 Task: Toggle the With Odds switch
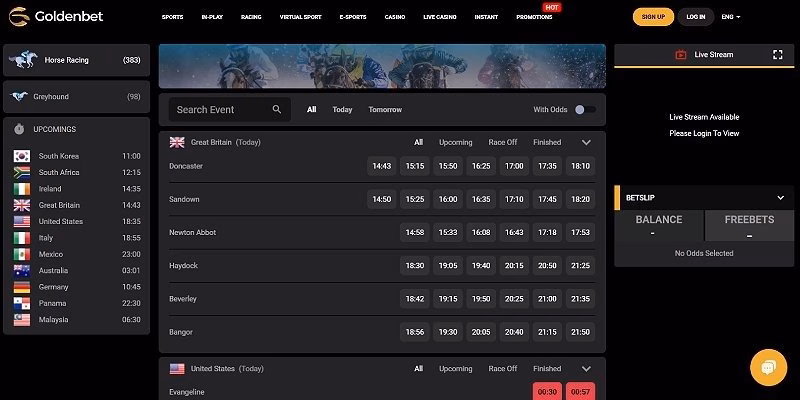585,109
